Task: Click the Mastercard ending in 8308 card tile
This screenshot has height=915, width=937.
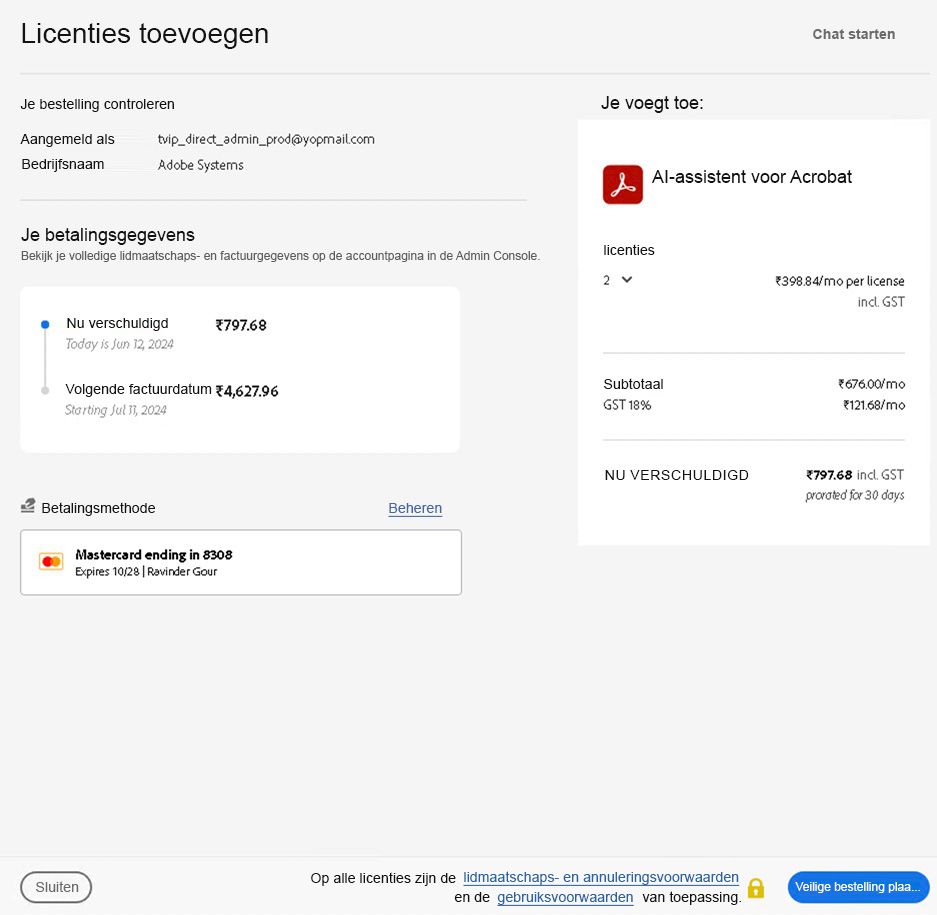Action: coord(240,562)
